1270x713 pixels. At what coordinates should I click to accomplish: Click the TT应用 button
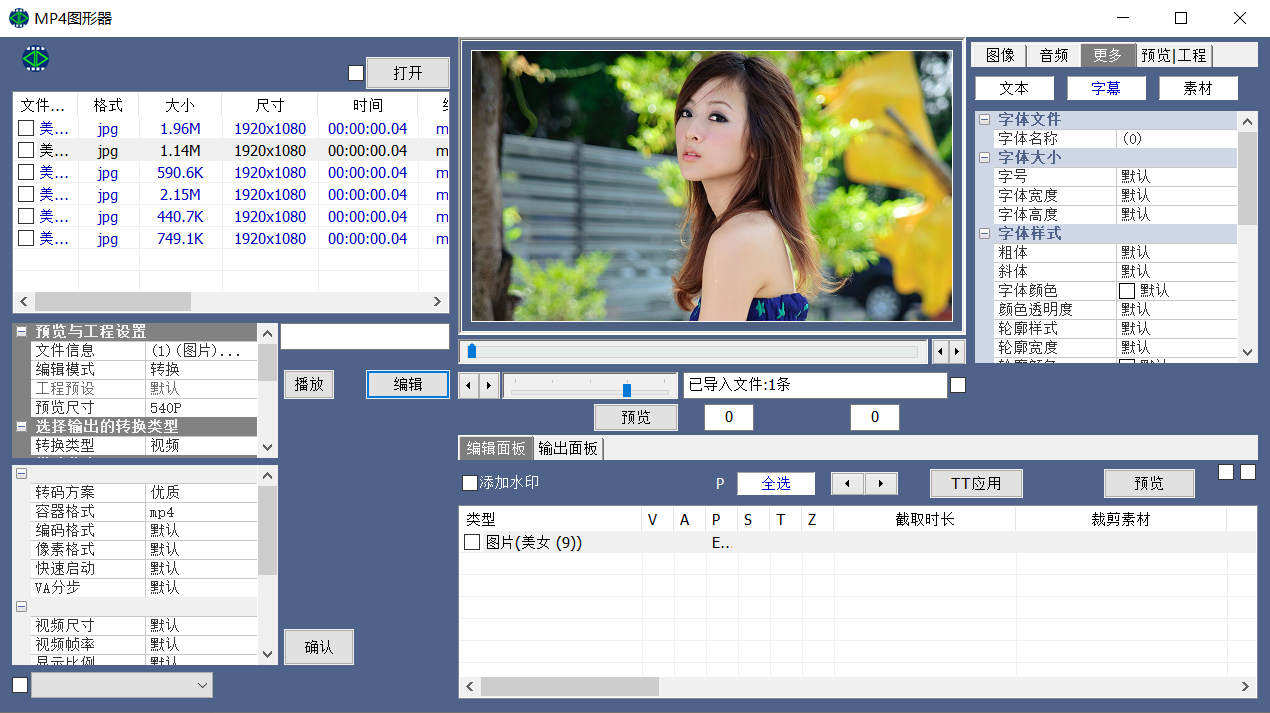point(976,484)
